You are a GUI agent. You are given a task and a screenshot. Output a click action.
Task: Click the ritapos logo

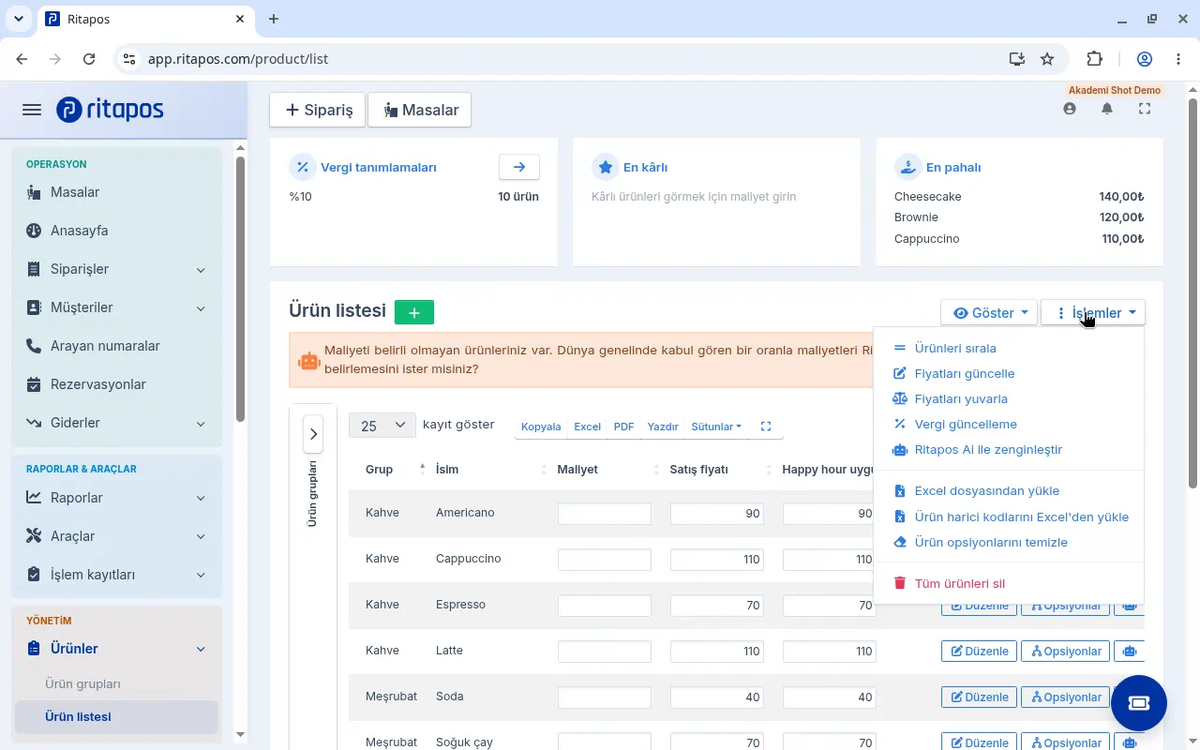pos(110,109)
